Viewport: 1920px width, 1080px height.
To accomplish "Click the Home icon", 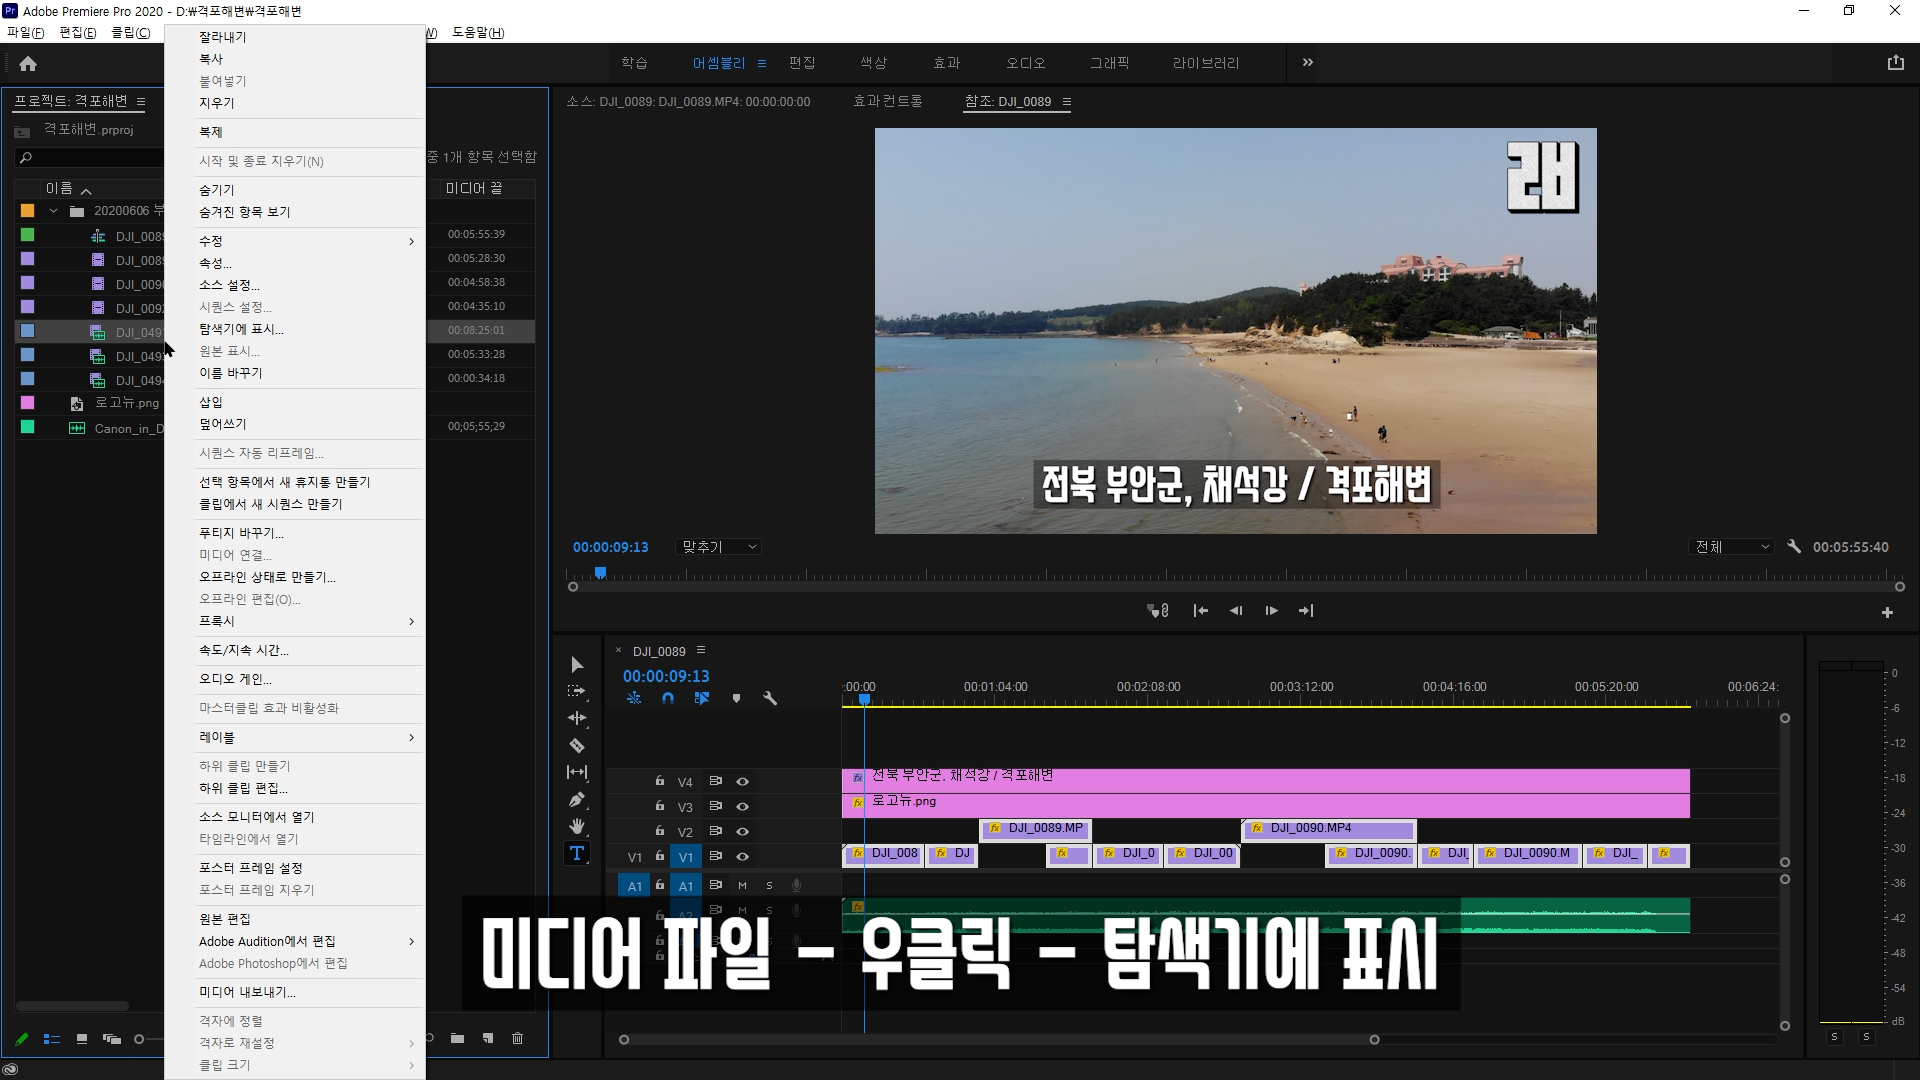I will (28, 64).
